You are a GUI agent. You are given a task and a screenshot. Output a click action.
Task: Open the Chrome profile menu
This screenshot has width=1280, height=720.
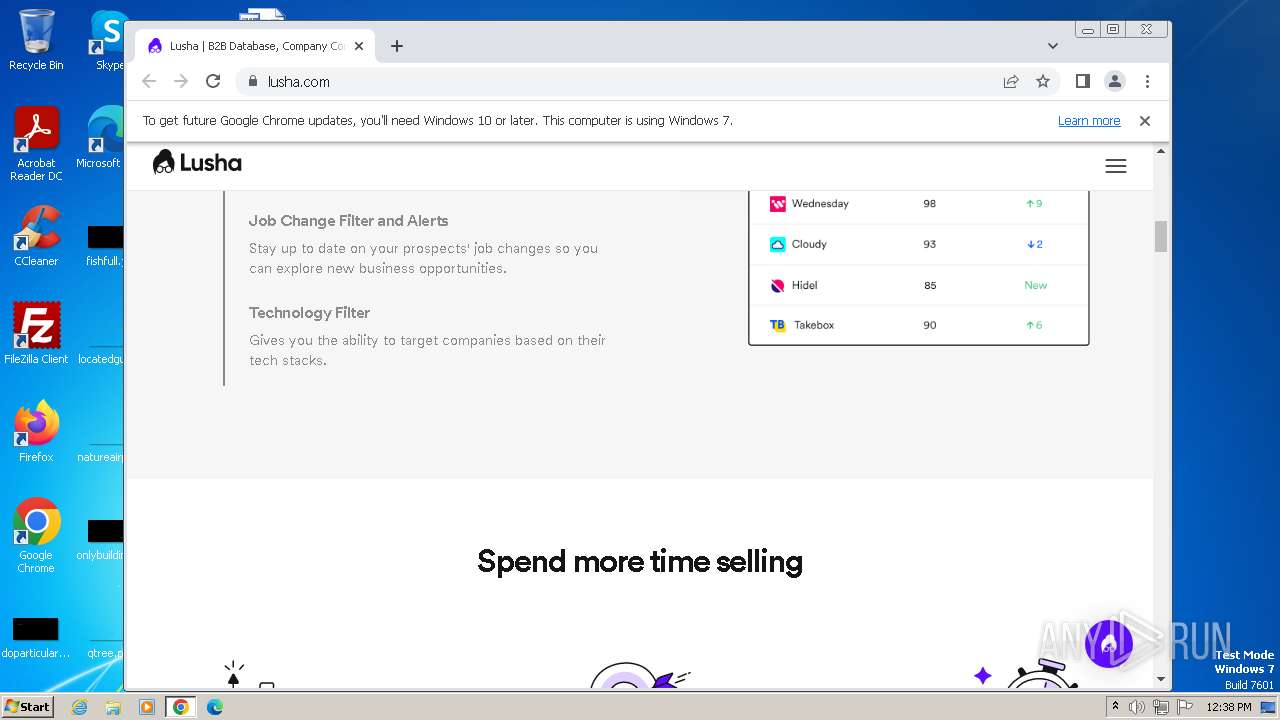(x=1115, y=82)
